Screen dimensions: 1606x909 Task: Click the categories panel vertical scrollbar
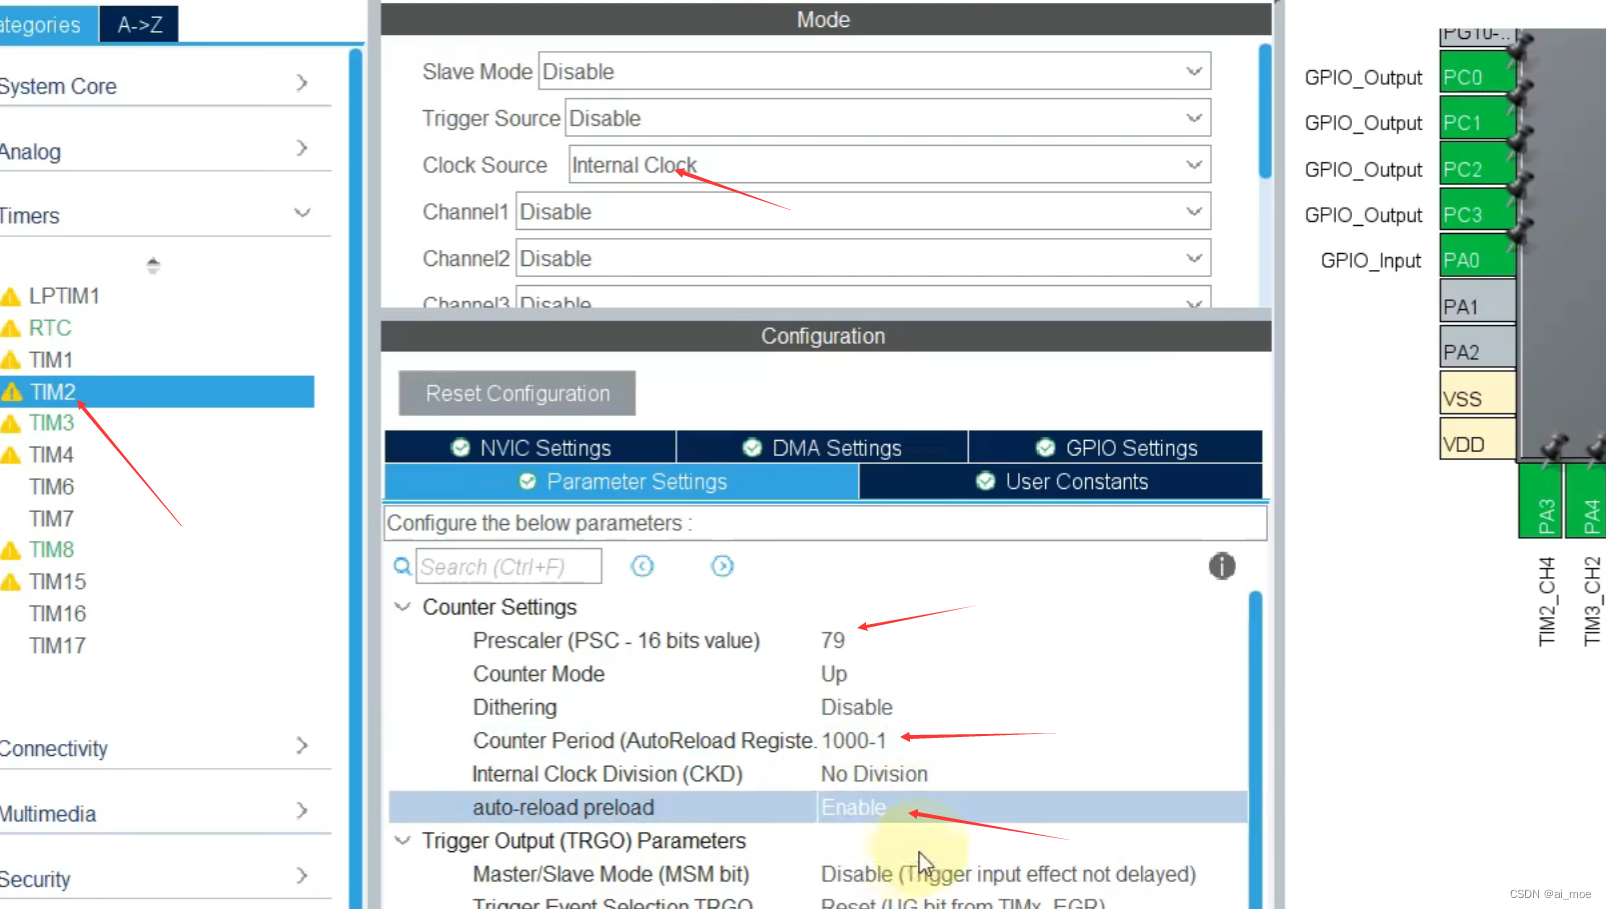[x=355, y=480]
